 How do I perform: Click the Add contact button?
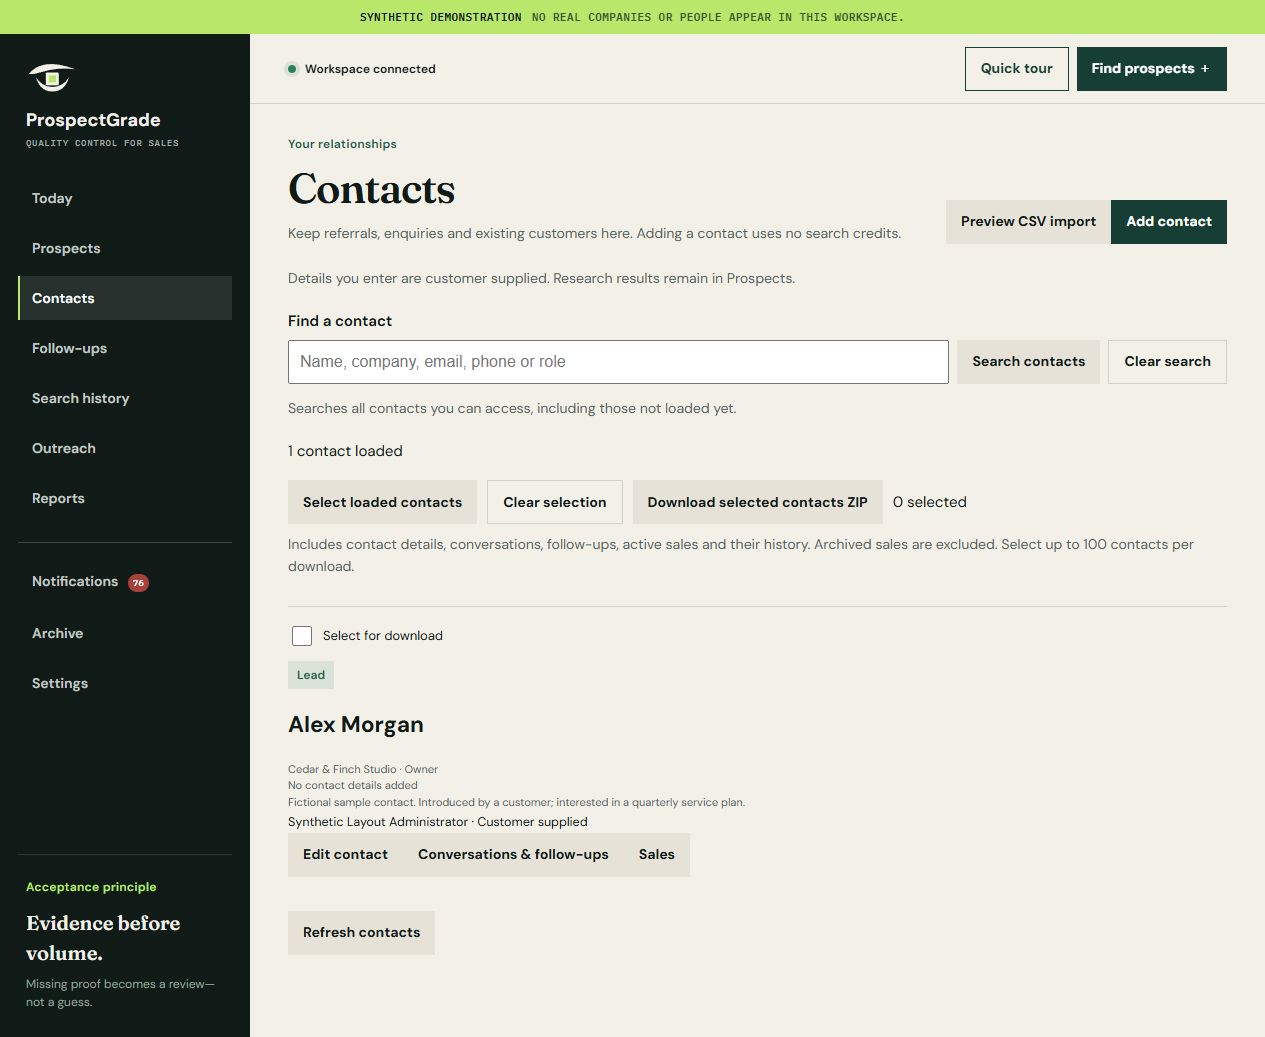[1169, 222]
